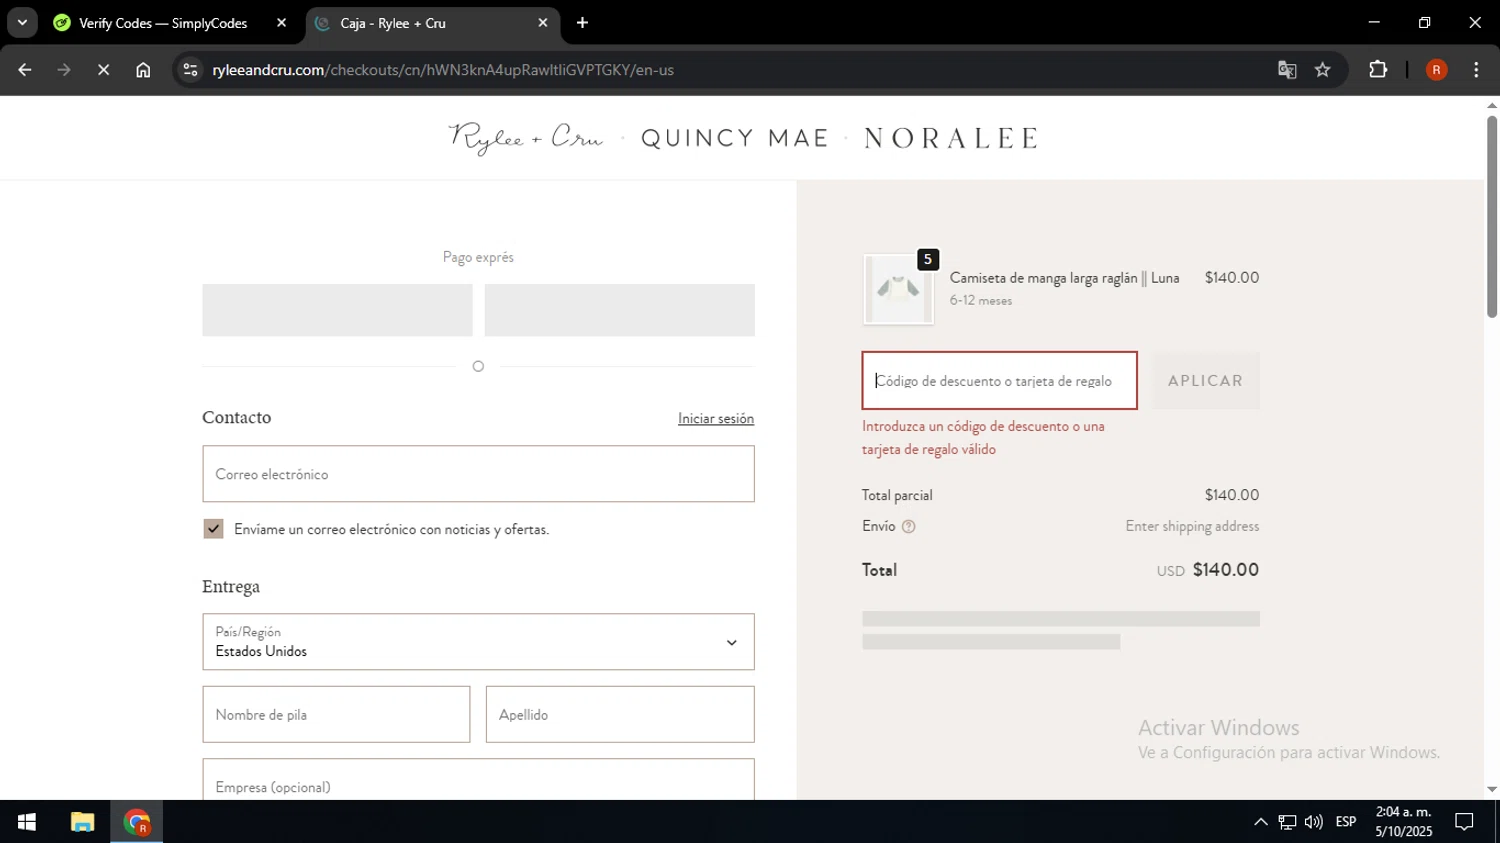Viewport: 1500px width, 843px height.
Task: Go forward to the next page
Action: (64, 70)
